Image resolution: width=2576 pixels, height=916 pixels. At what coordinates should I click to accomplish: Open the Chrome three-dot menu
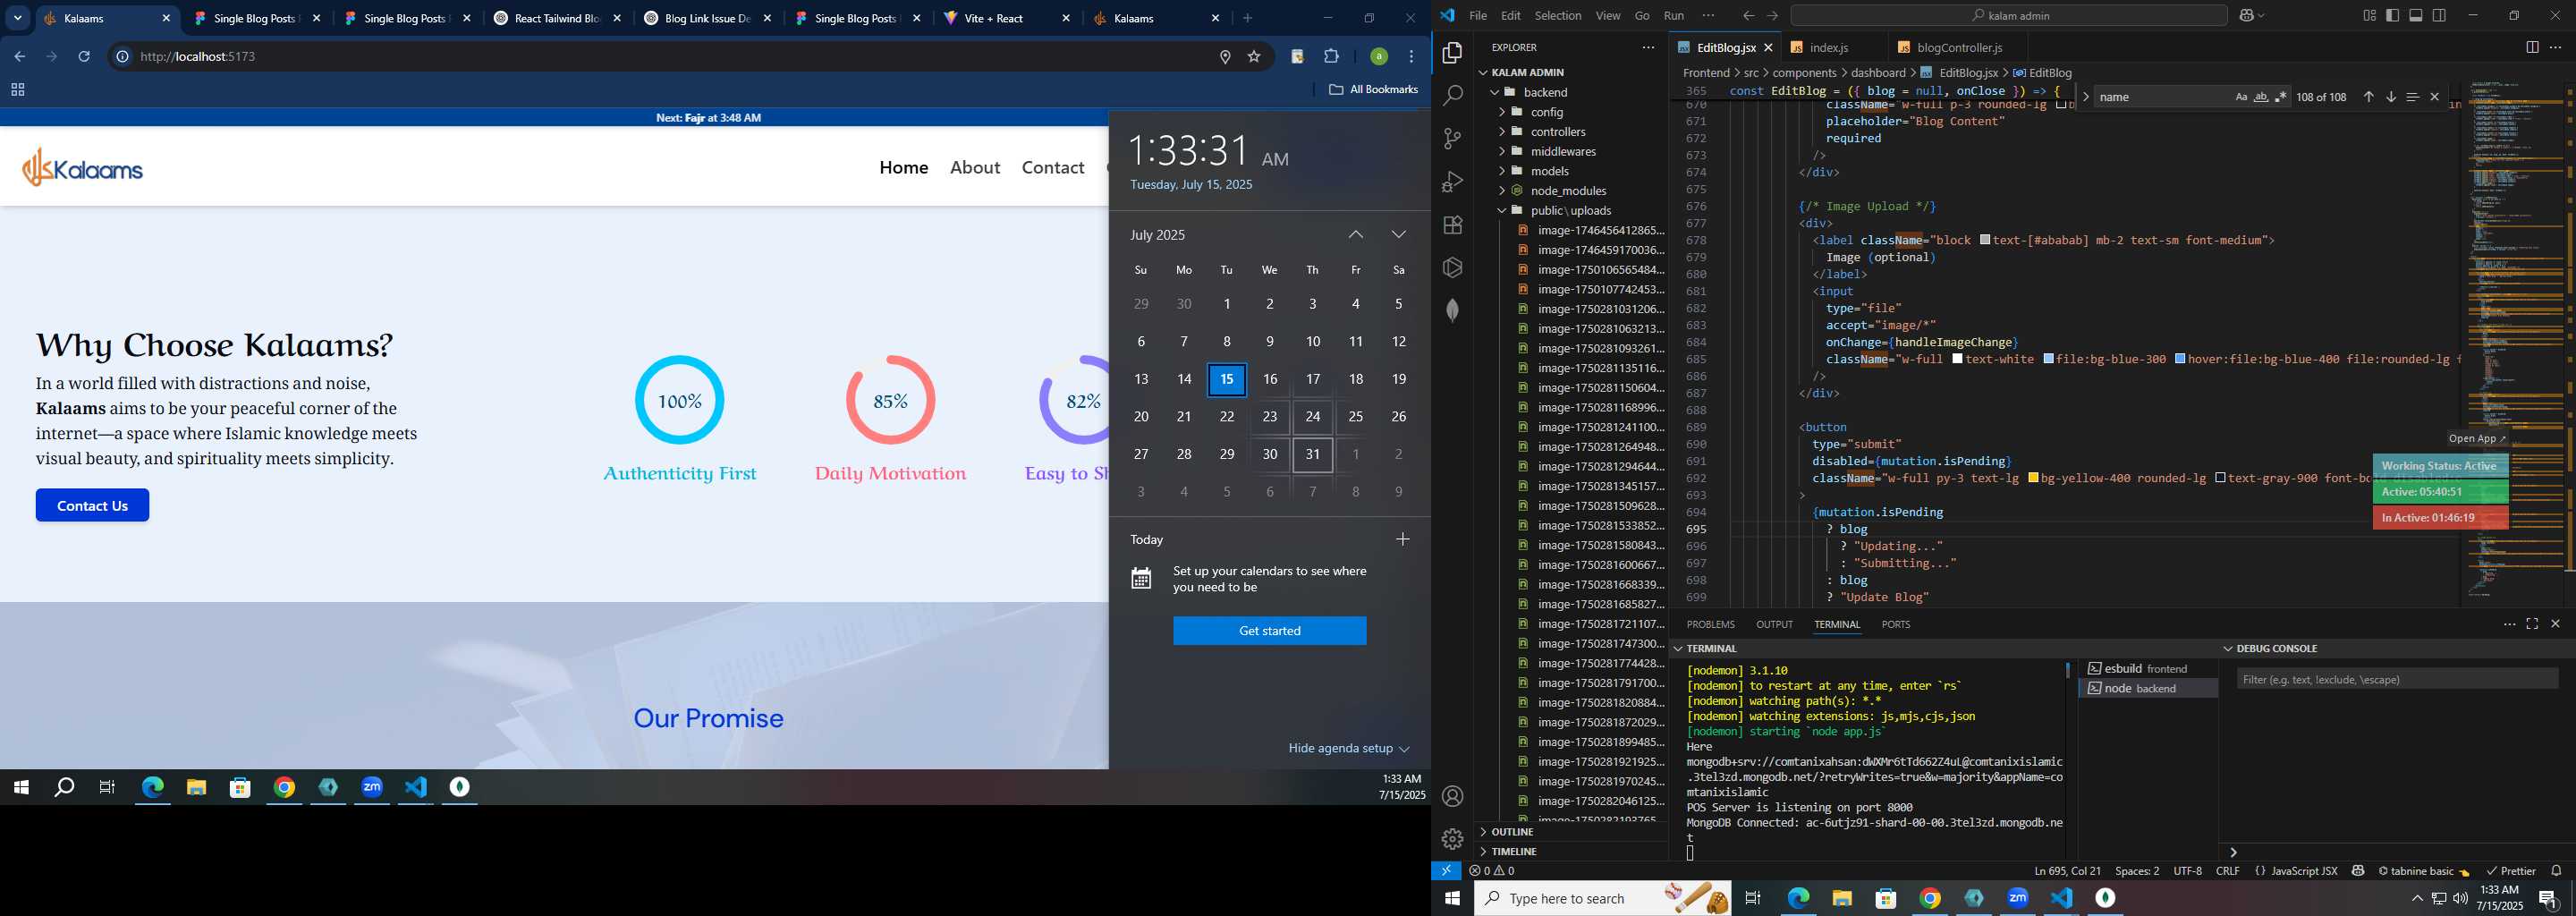[1411, 57]
